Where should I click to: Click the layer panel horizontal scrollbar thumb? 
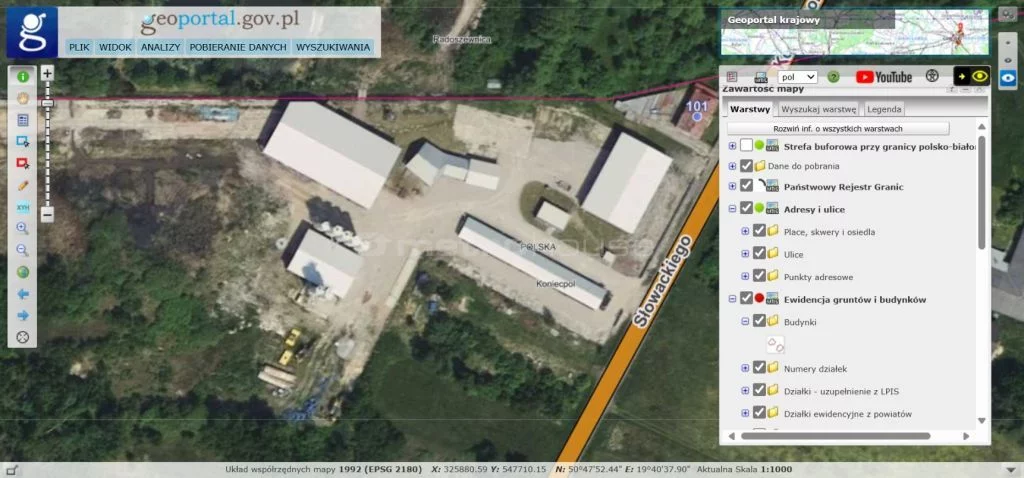(x=836, y=436)
